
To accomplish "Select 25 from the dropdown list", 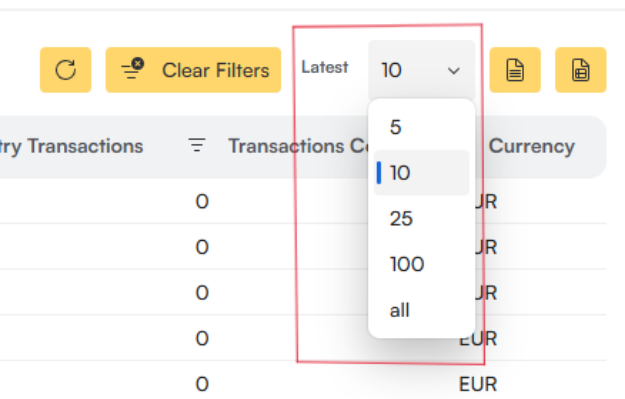I will tap(421, 218).
